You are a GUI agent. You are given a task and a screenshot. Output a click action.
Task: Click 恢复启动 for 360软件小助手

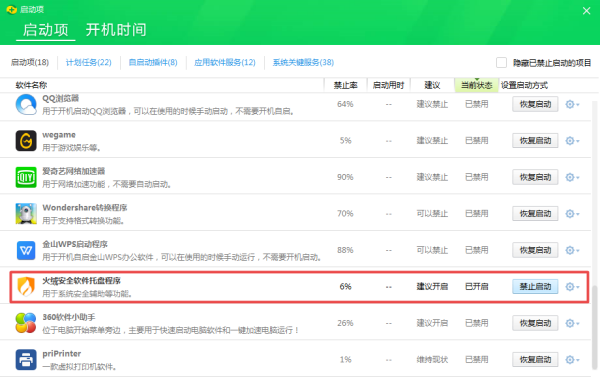[535, 323]
